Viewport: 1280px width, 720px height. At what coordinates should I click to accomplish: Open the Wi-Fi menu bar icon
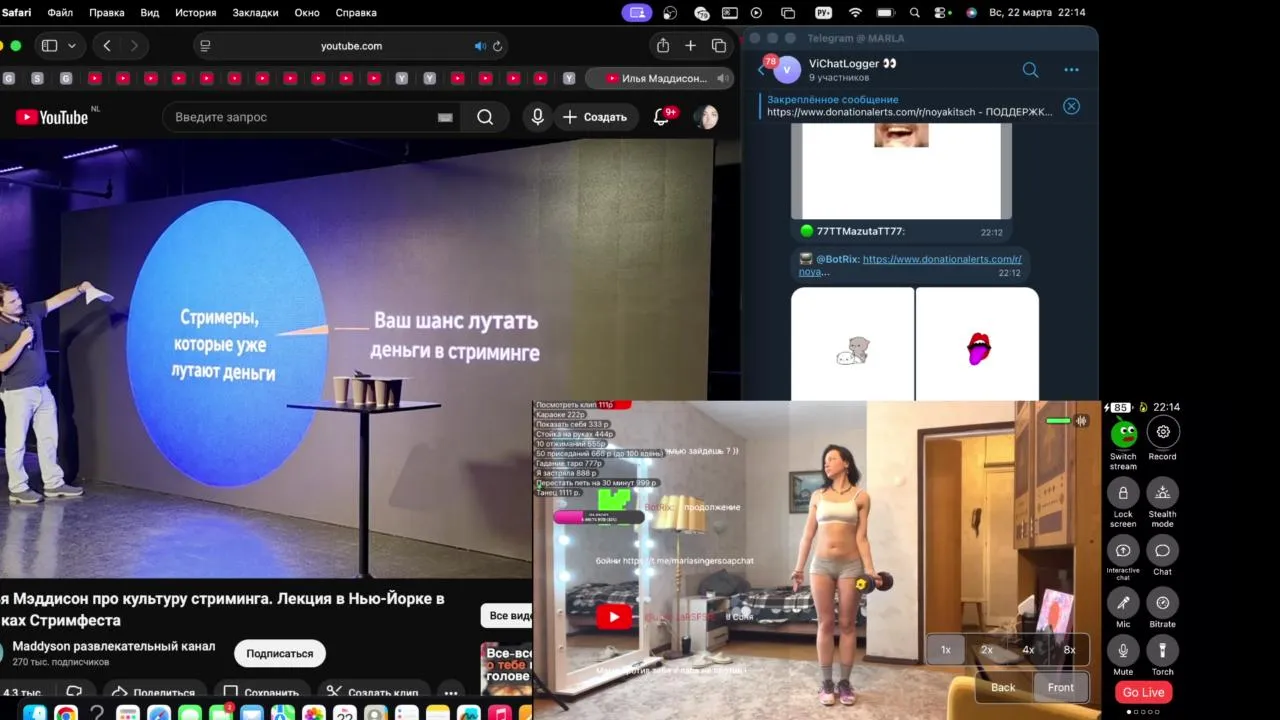click(x=855, y=13)
